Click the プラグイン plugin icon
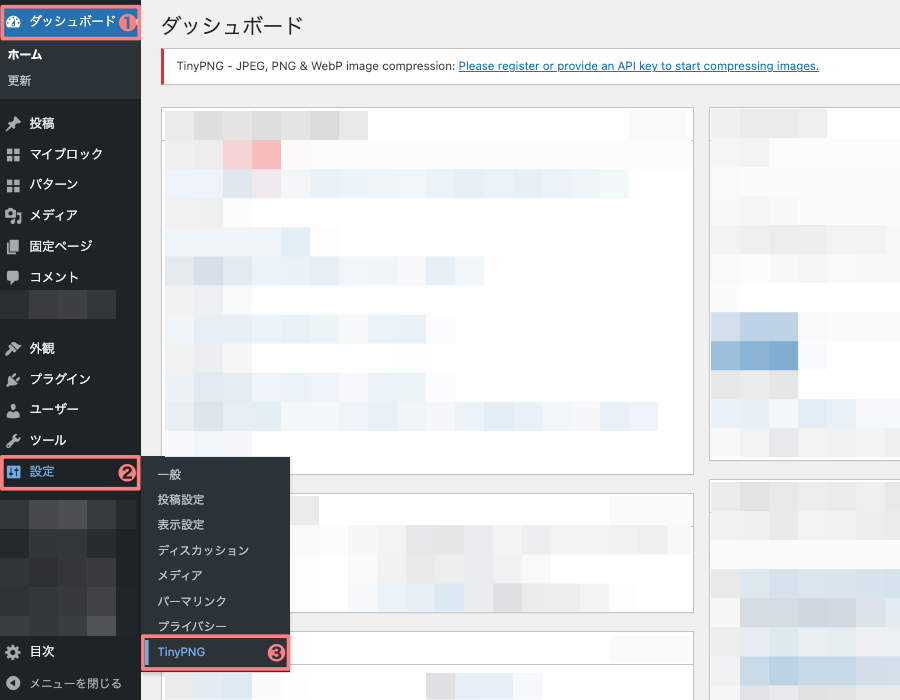Screen dimensions: 900x700 pos(14,378)
